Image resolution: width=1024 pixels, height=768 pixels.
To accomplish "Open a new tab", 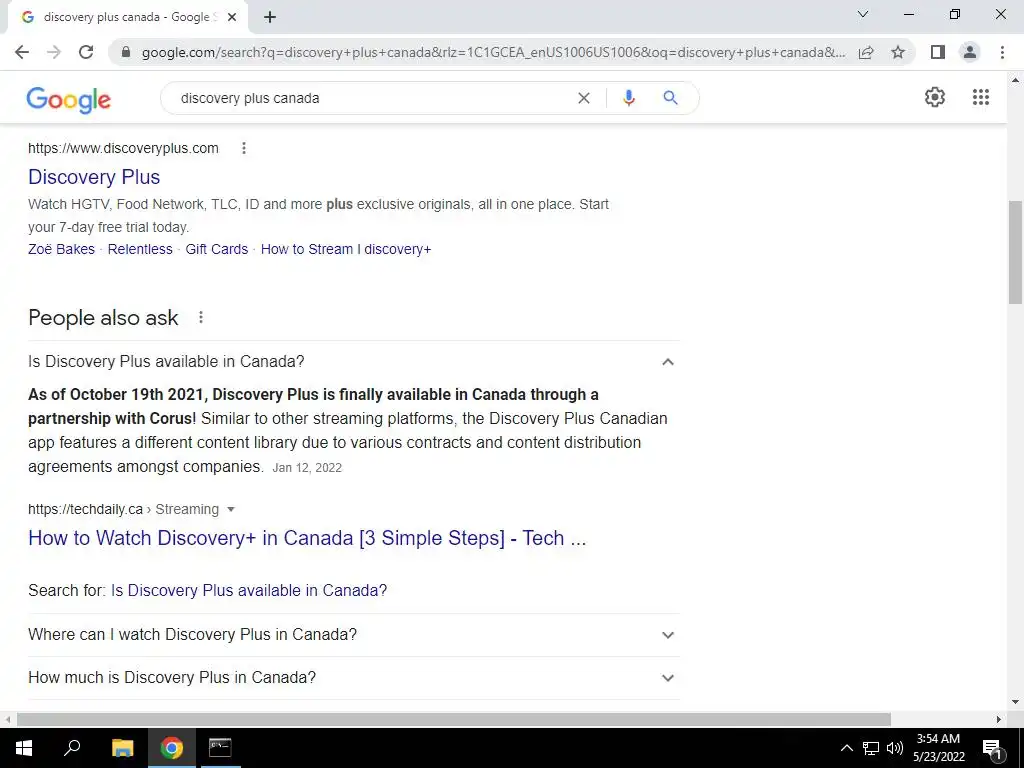I will tap(270, 17).
